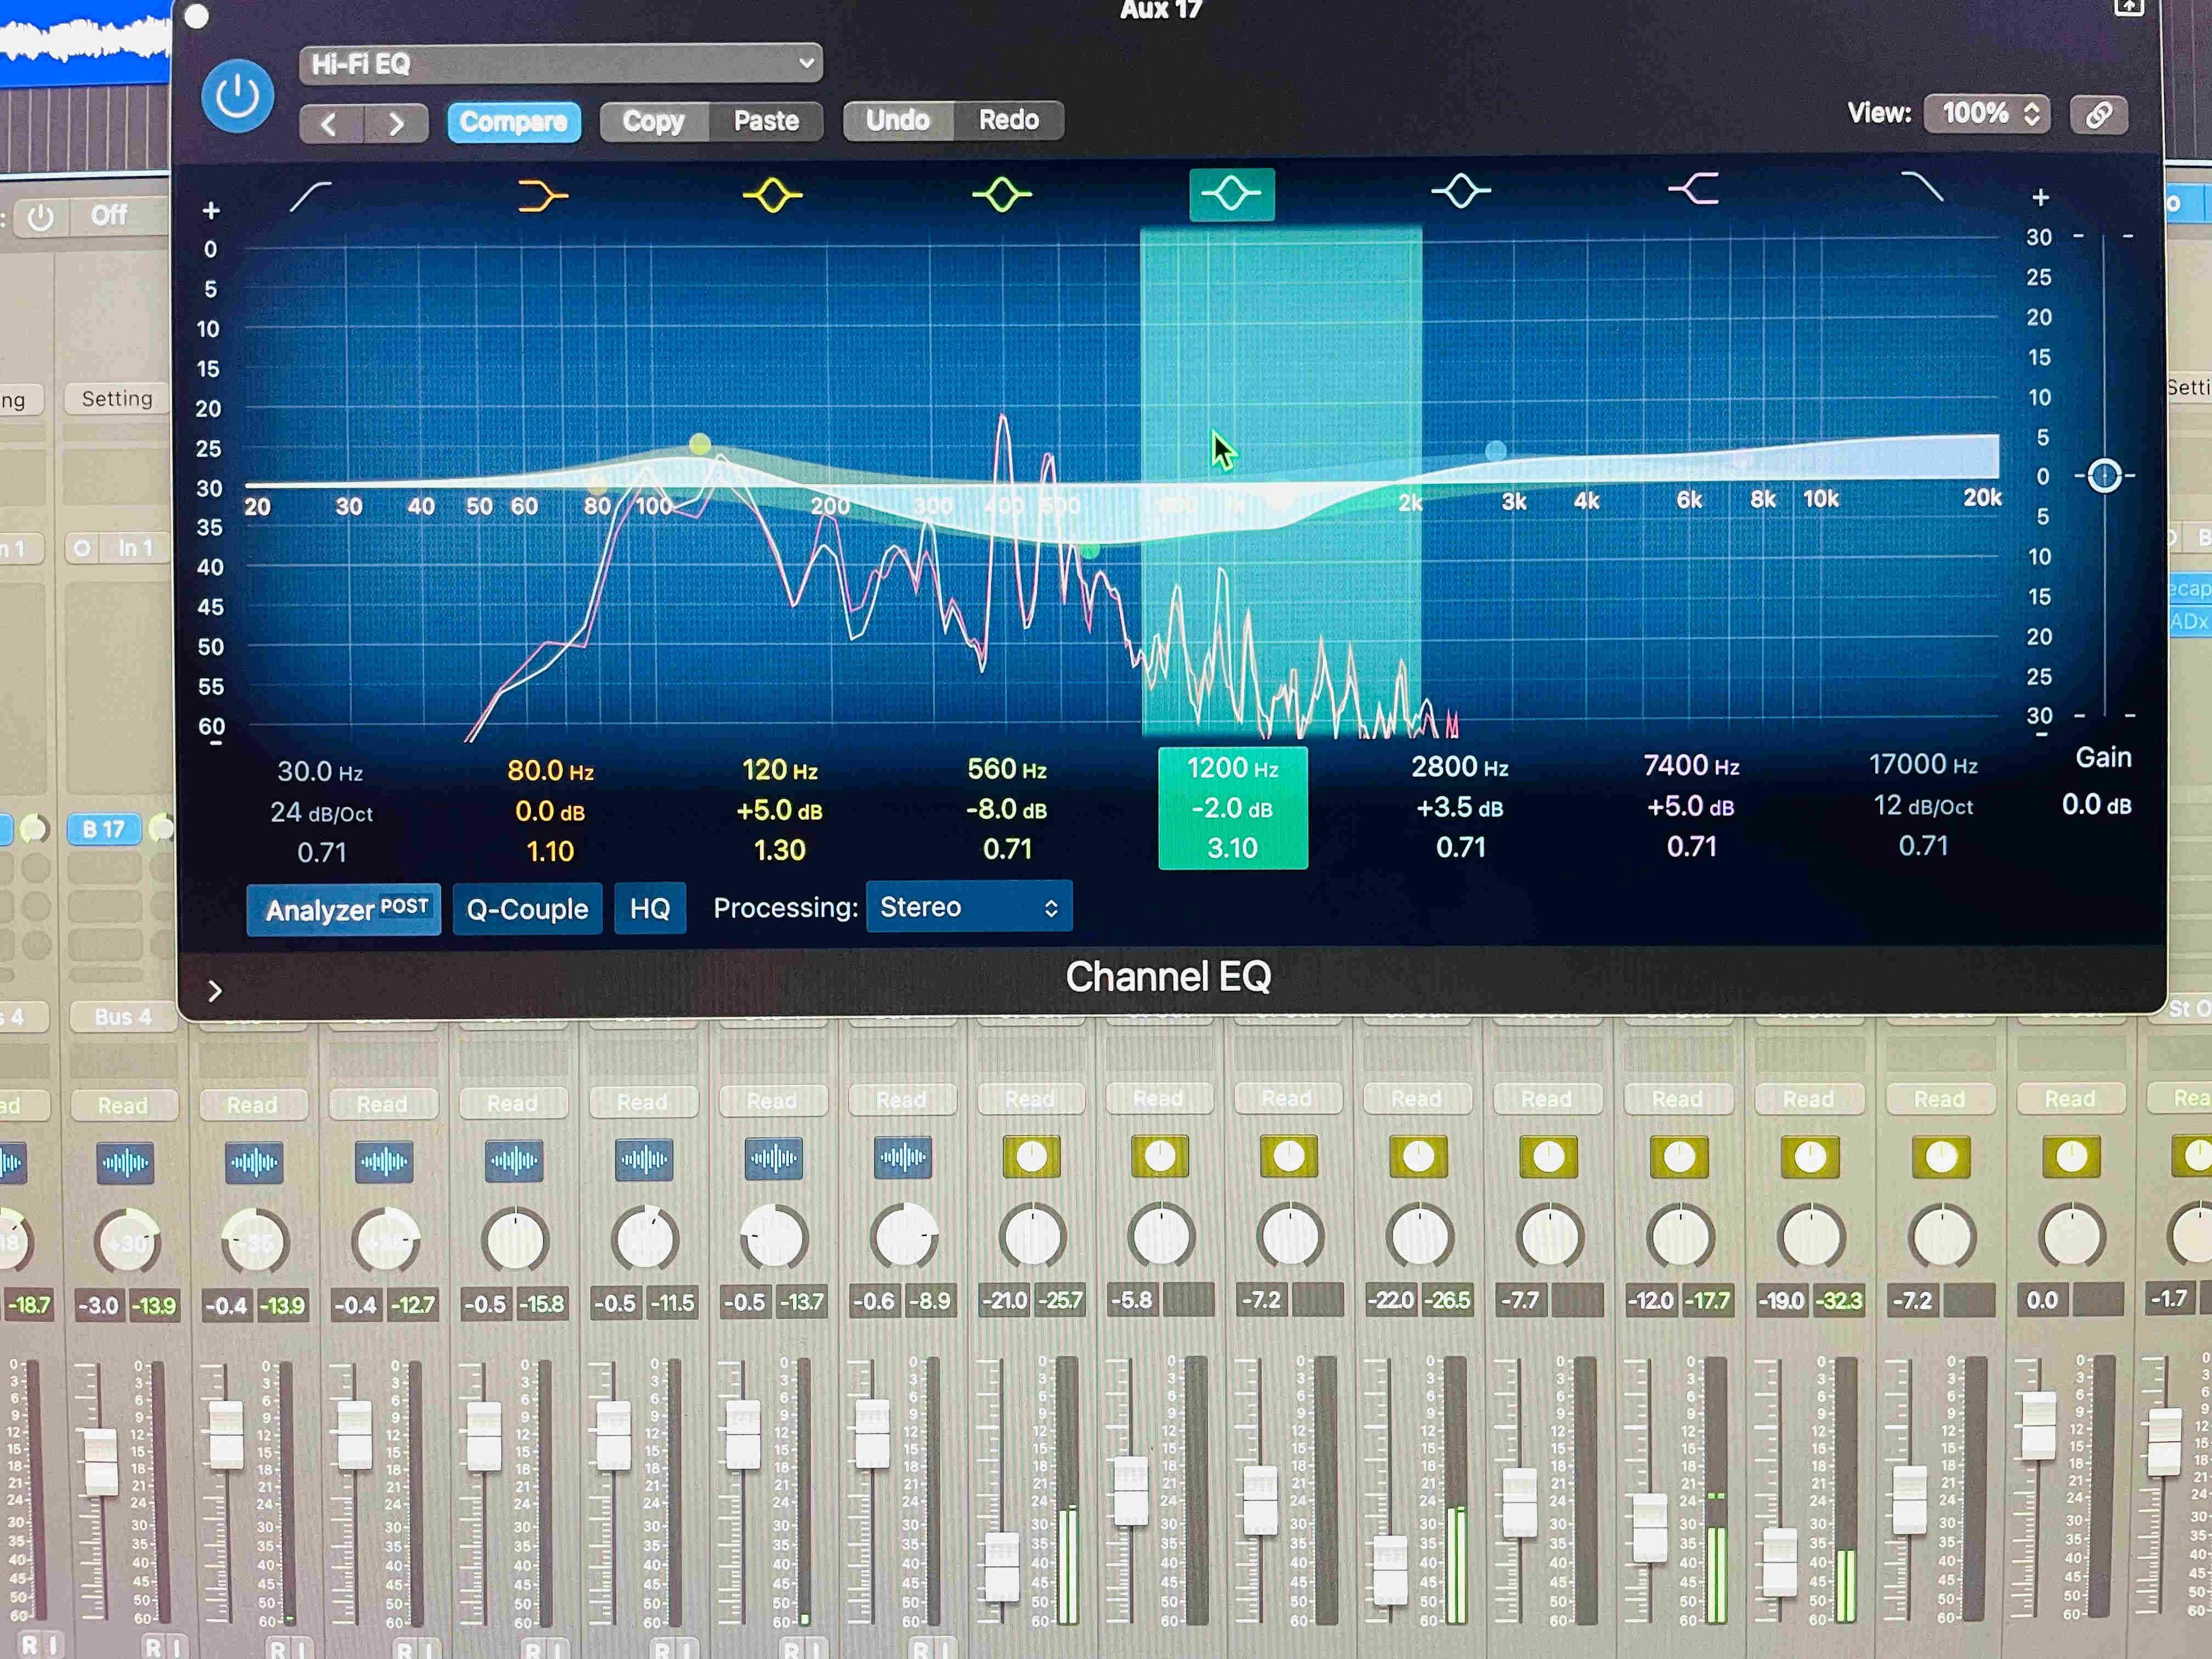The image size is (2212, 1659).
Task: Open the Bus 4 output menu in the mixer
Action: [x=123, y=1017]
